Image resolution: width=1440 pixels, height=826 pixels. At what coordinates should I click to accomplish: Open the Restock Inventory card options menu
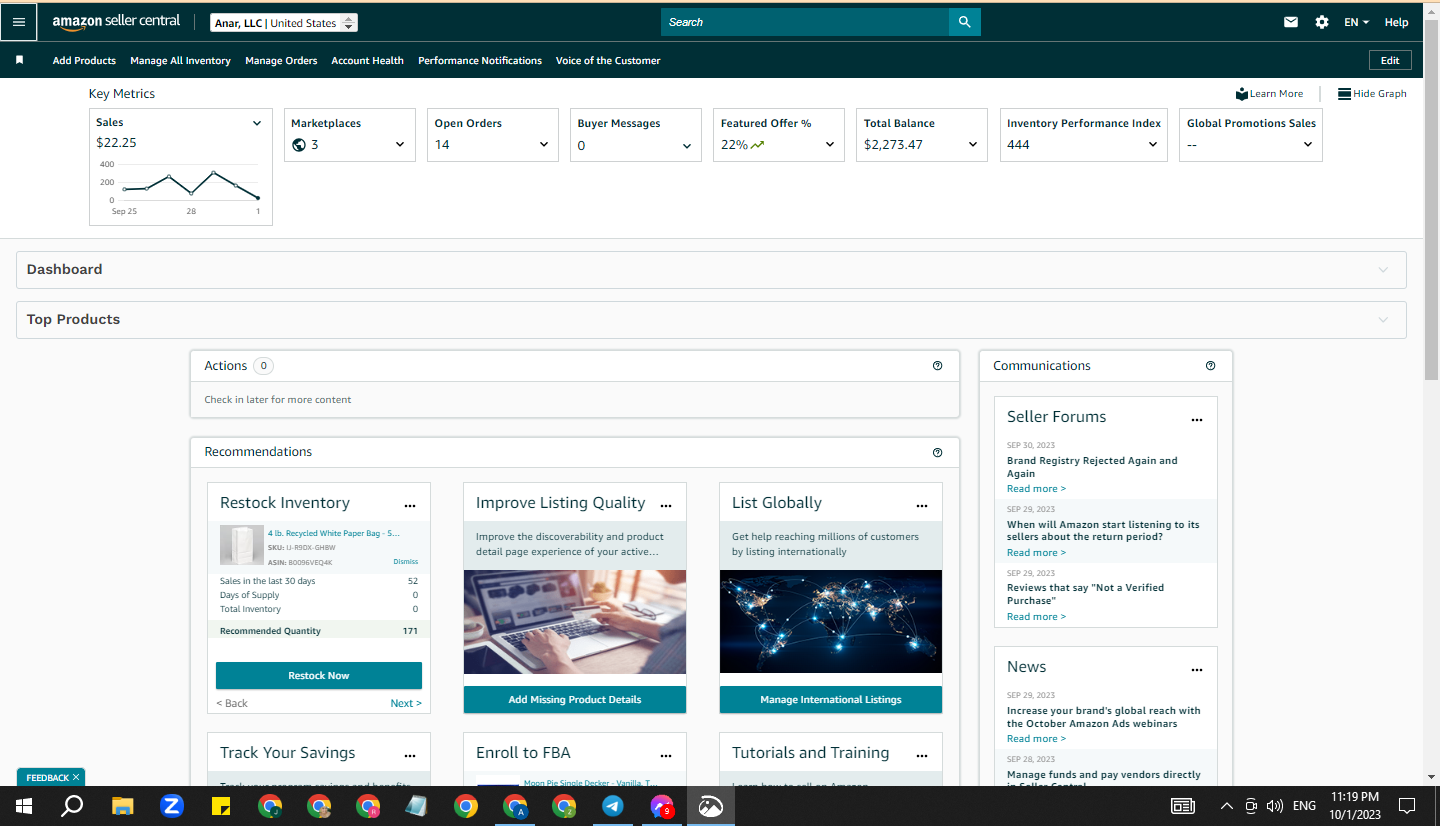coord(410,506)
